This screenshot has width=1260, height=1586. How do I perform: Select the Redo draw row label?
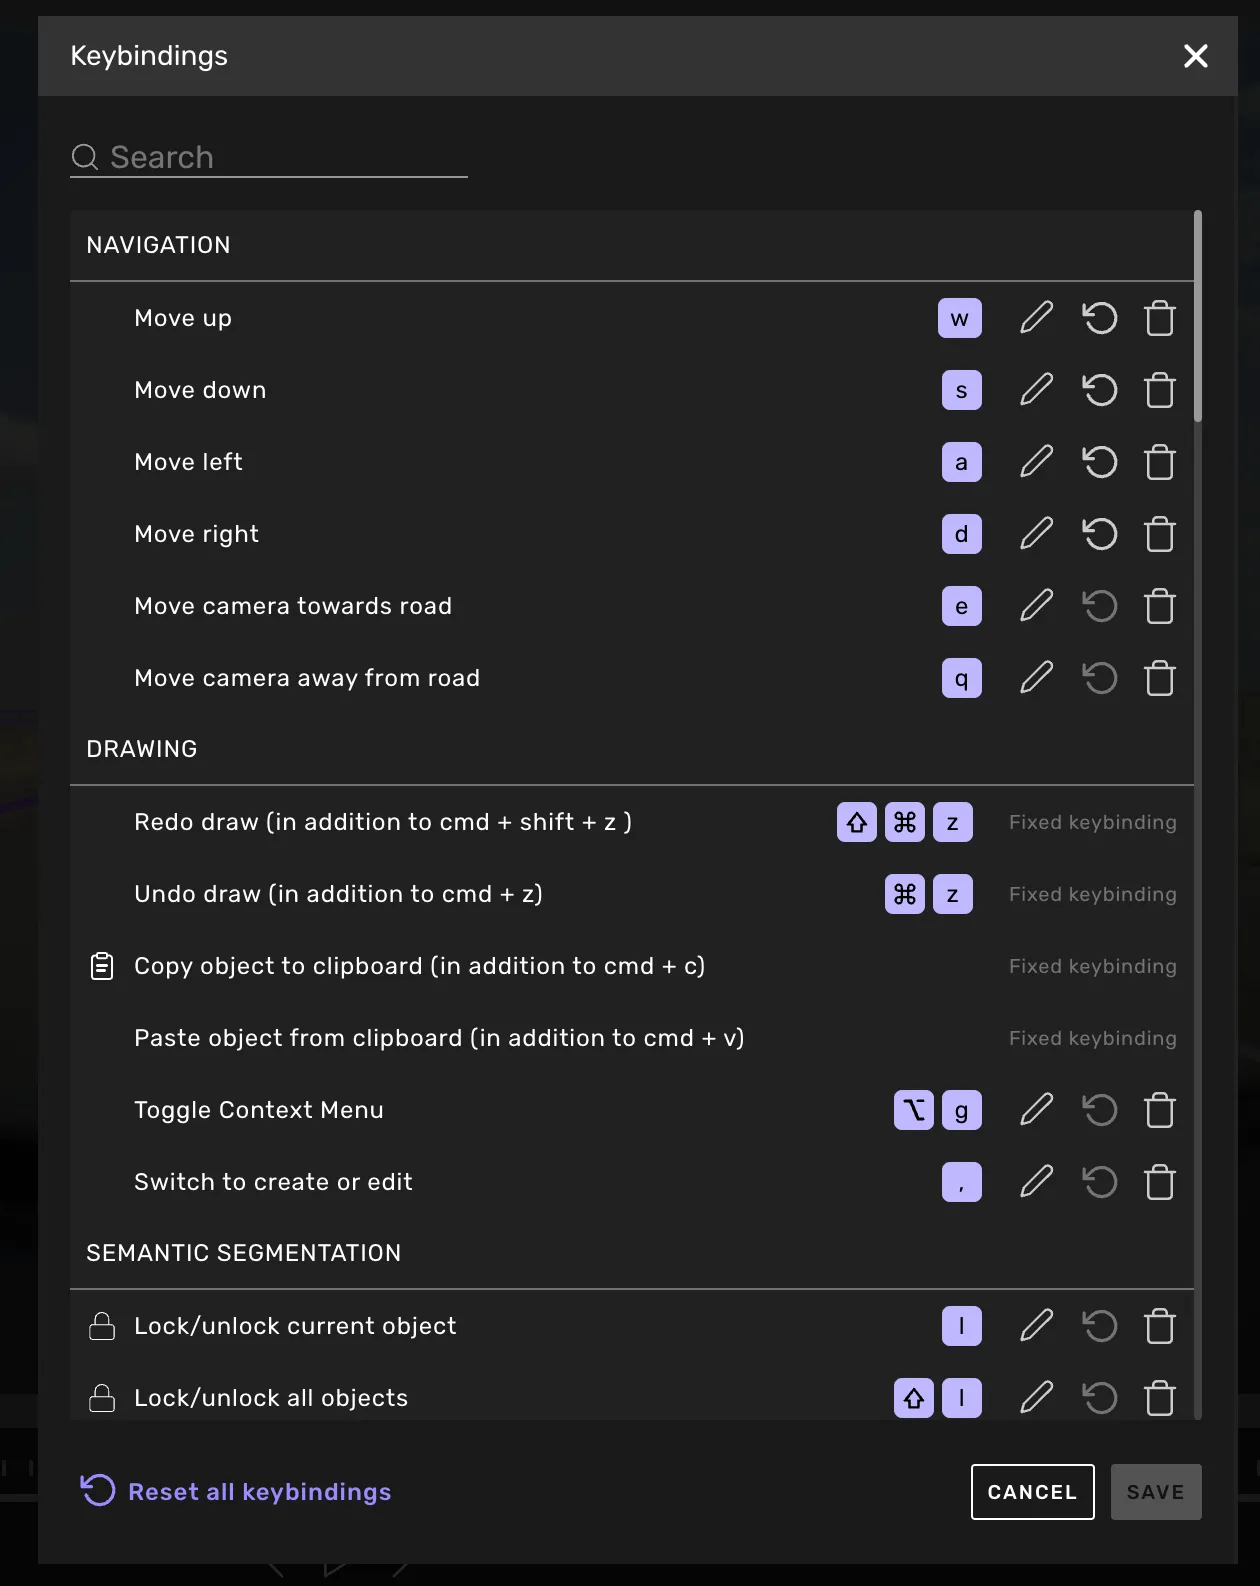click(383, 822)
